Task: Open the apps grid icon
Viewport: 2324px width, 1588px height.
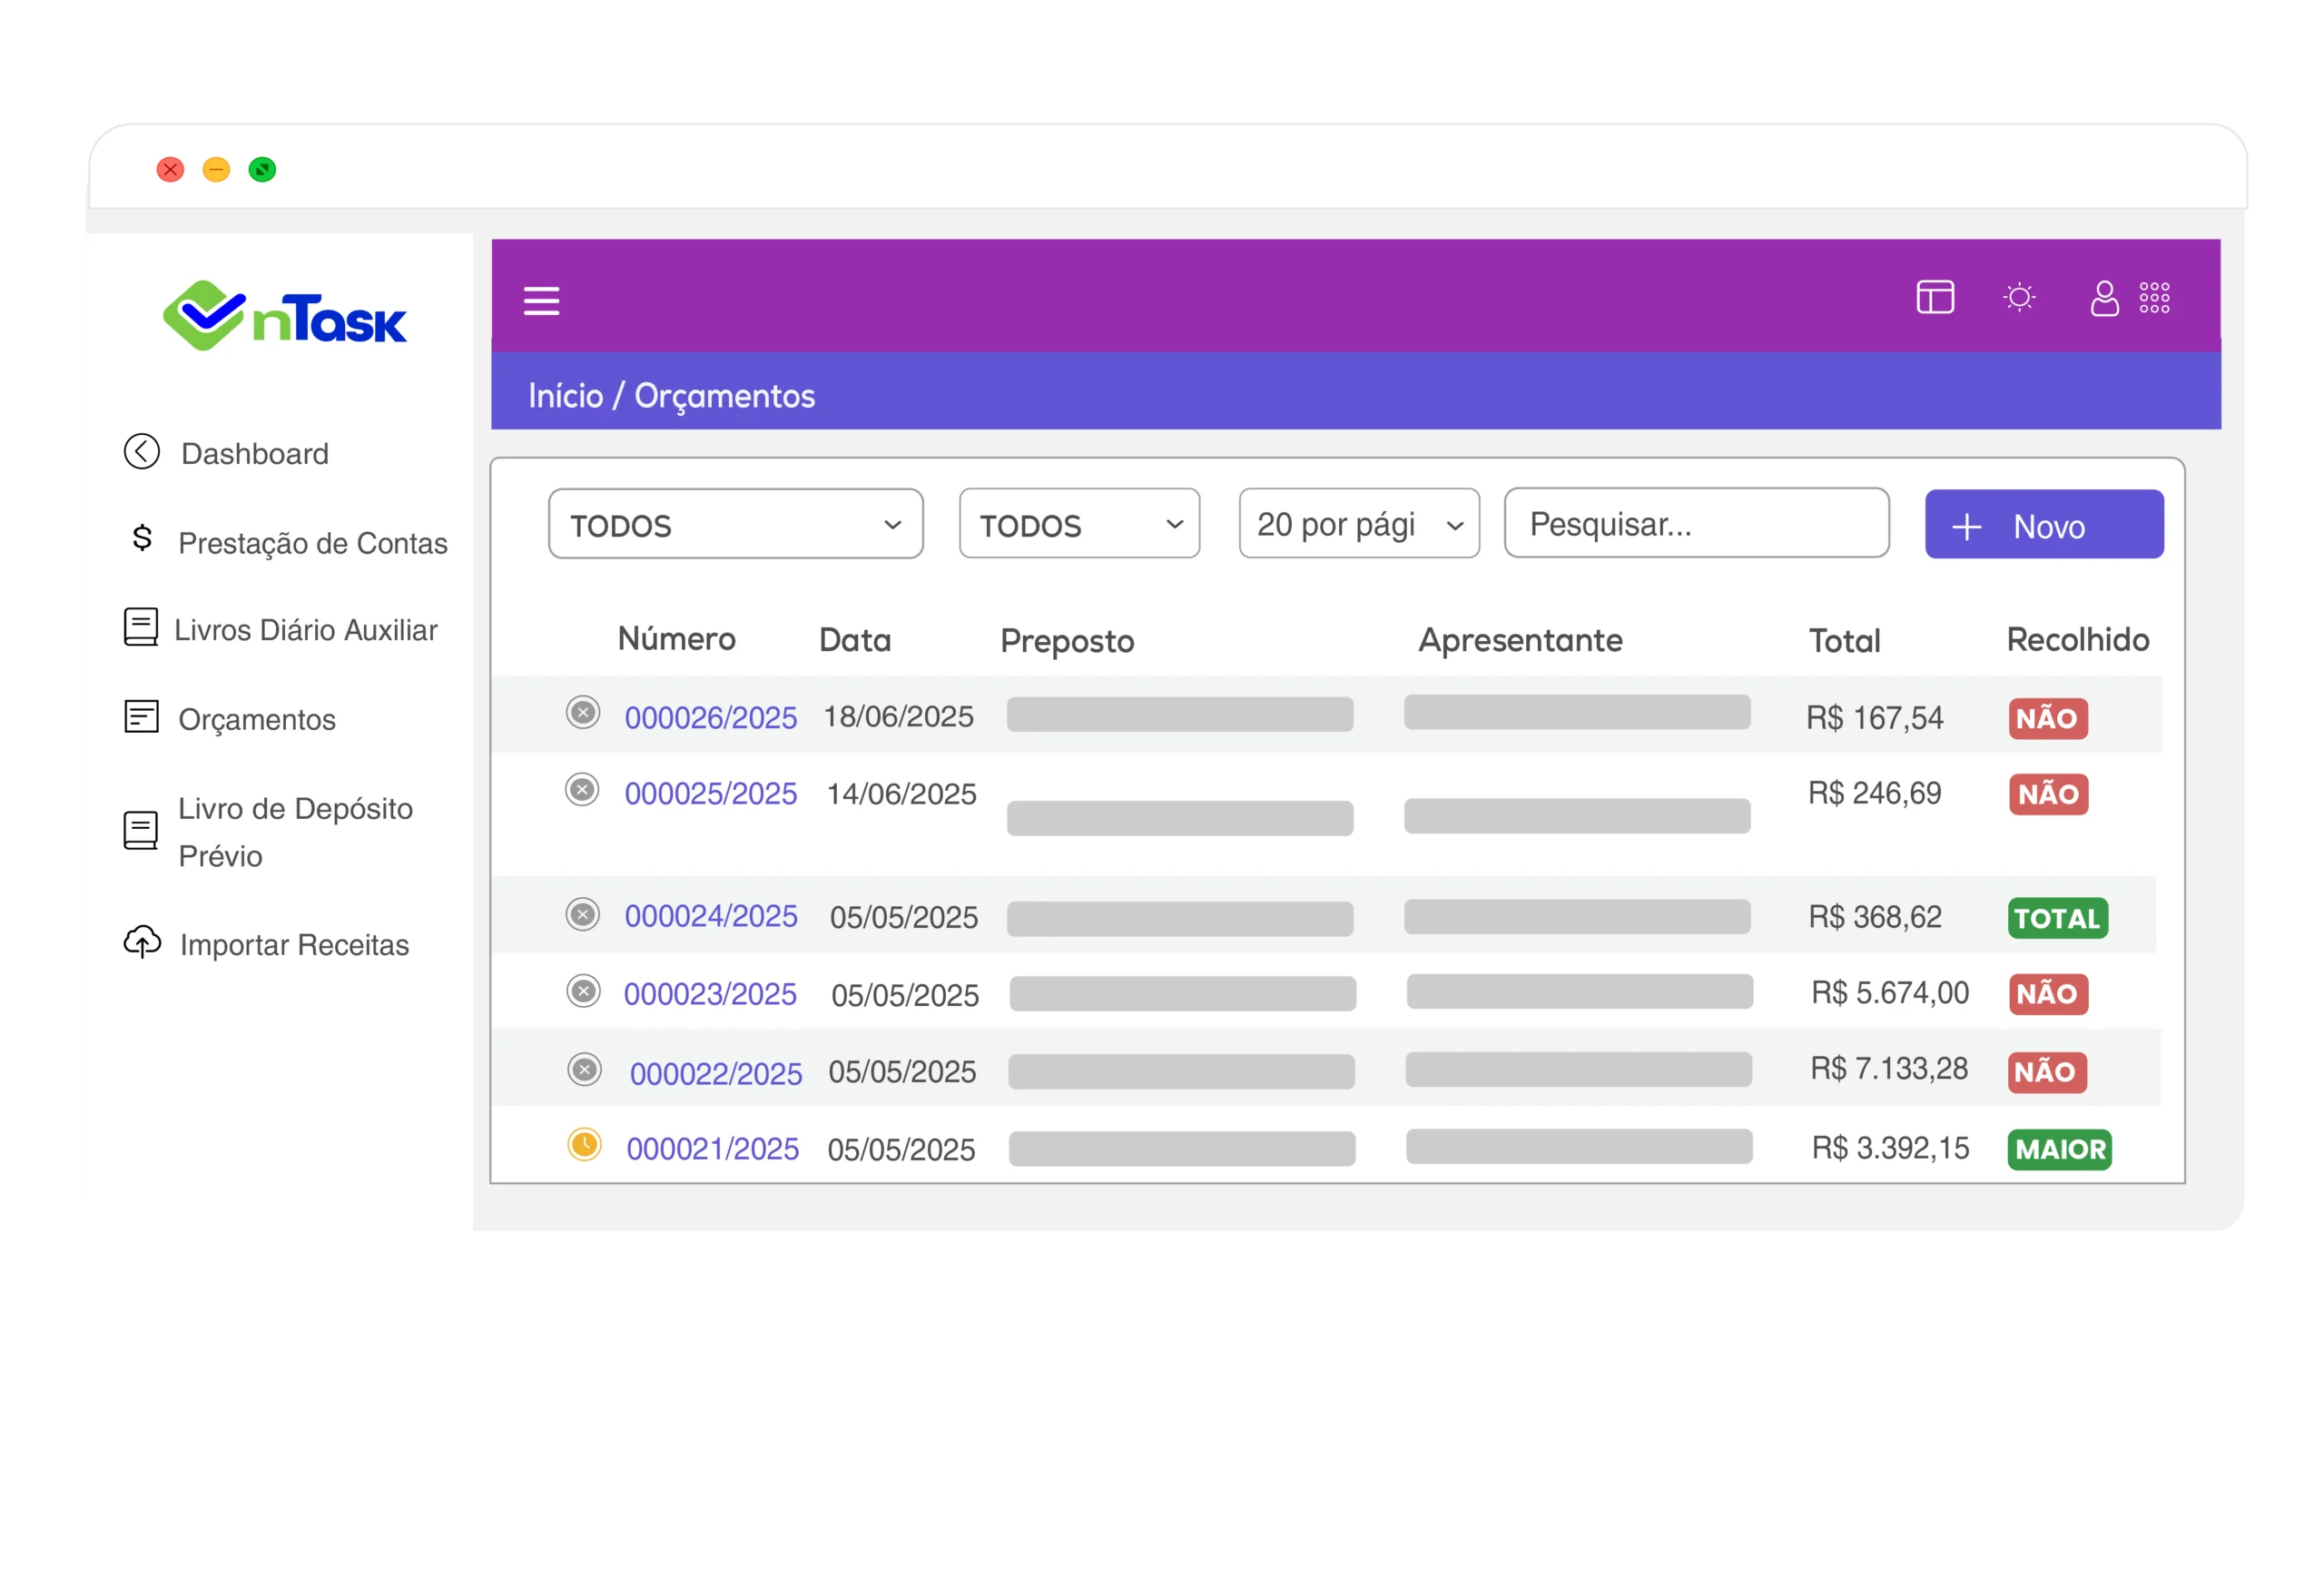Action: [2154, 297]
